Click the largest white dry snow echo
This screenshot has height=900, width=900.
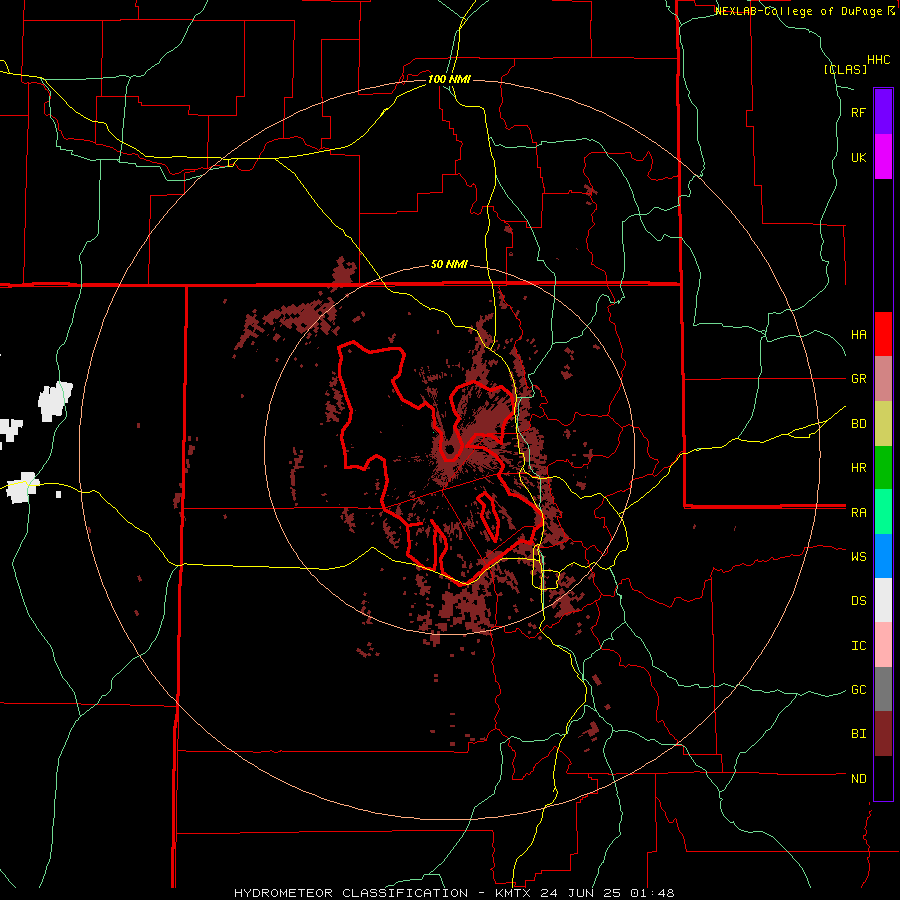55,401
